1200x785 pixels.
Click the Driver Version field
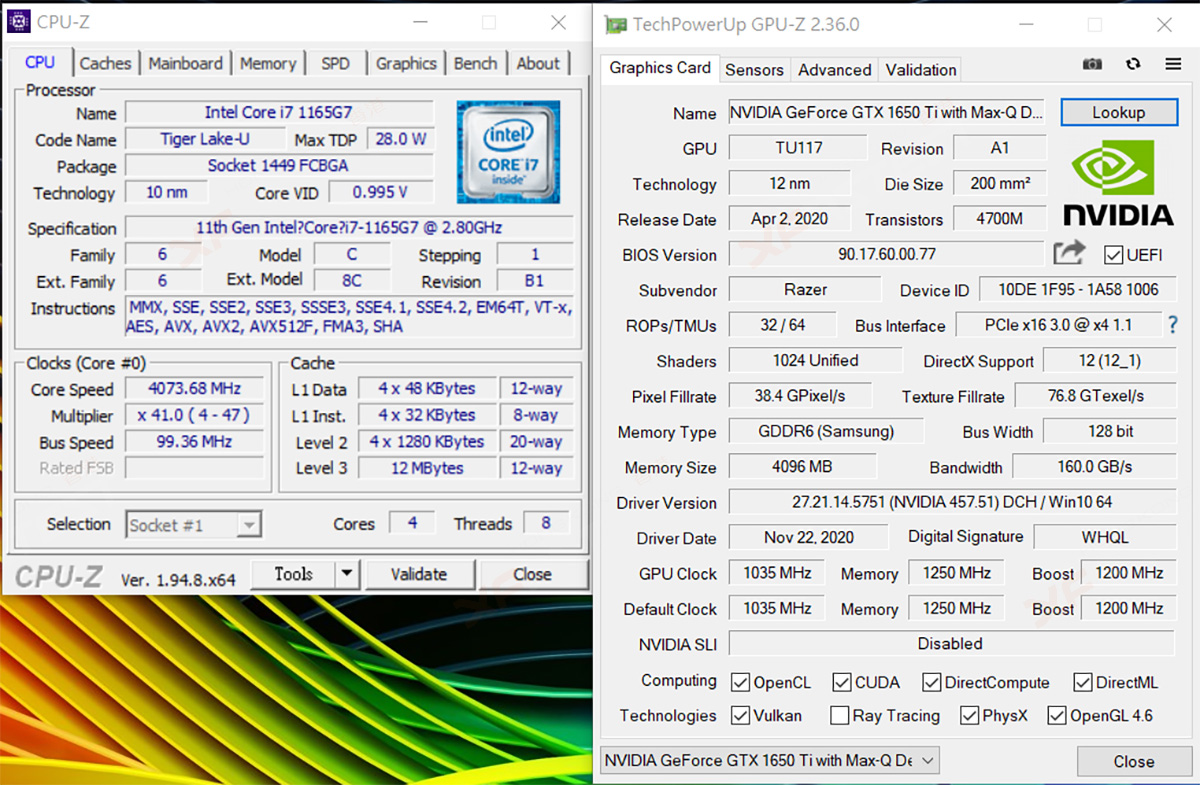pos(952,502)
